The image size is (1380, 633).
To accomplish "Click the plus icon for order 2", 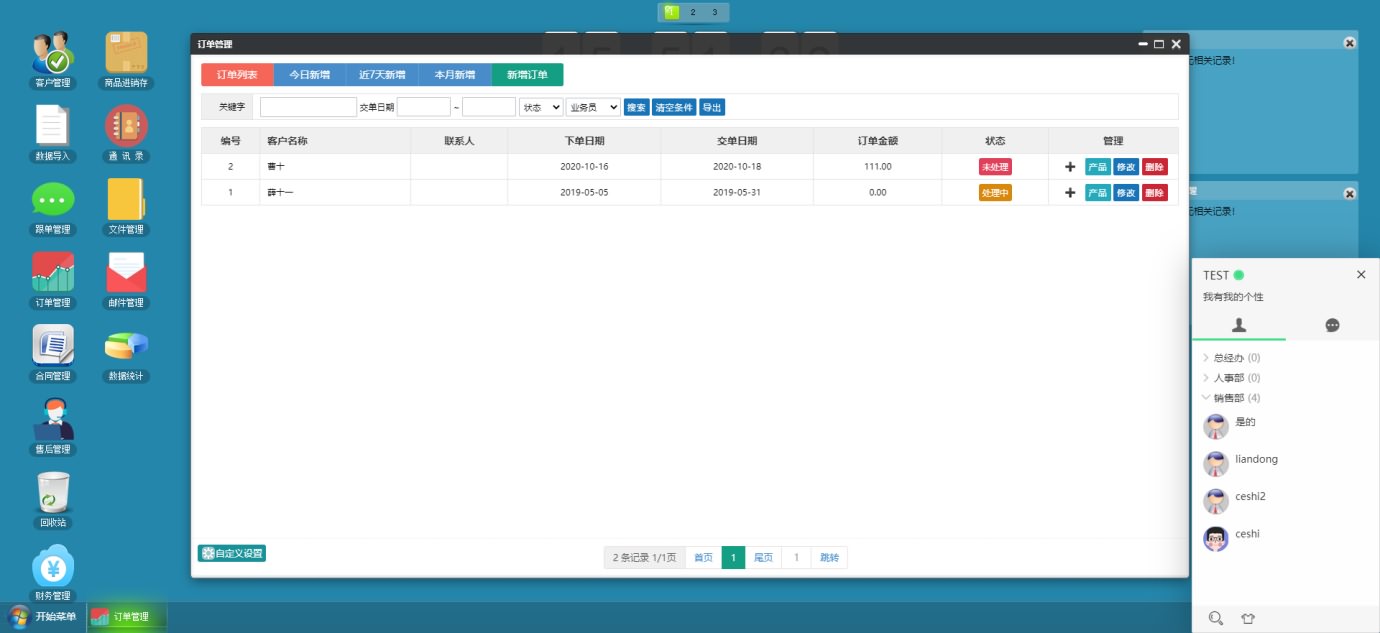I will [x=1070, y=167].
